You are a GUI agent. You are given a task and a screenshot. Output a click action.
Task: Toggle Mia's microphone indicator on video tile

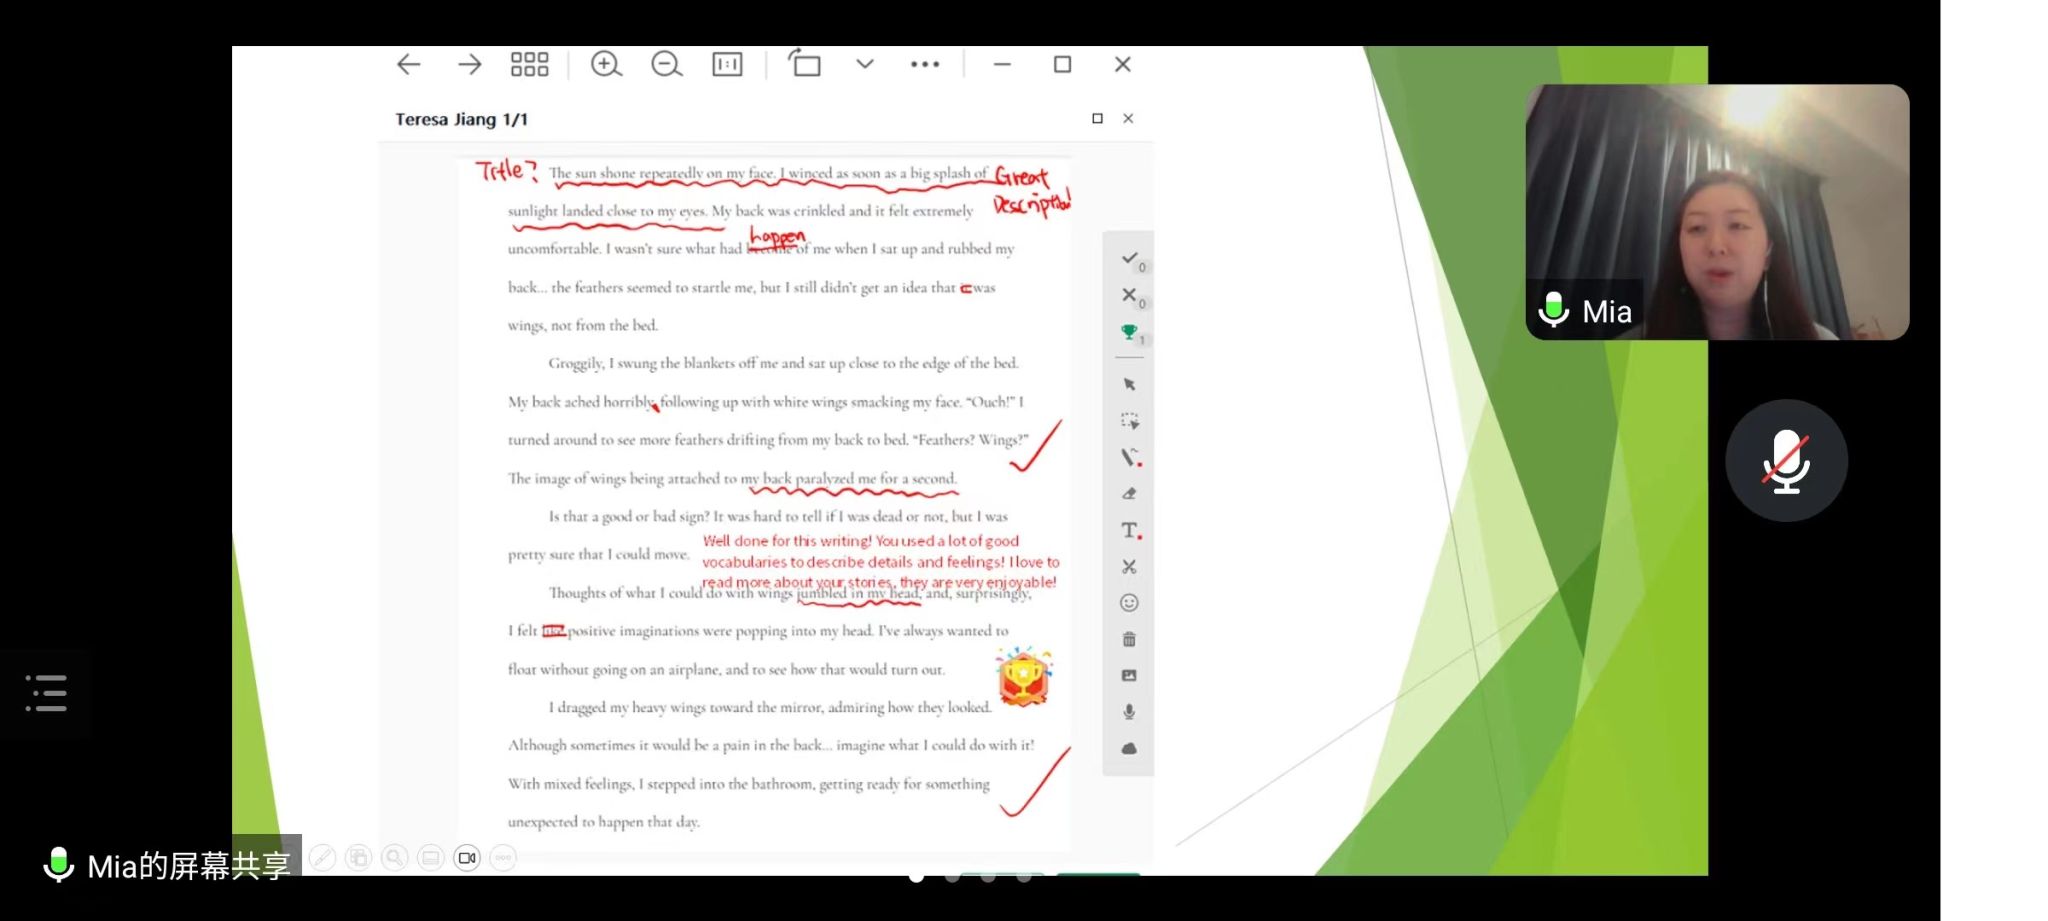(x=1553, y=310)
